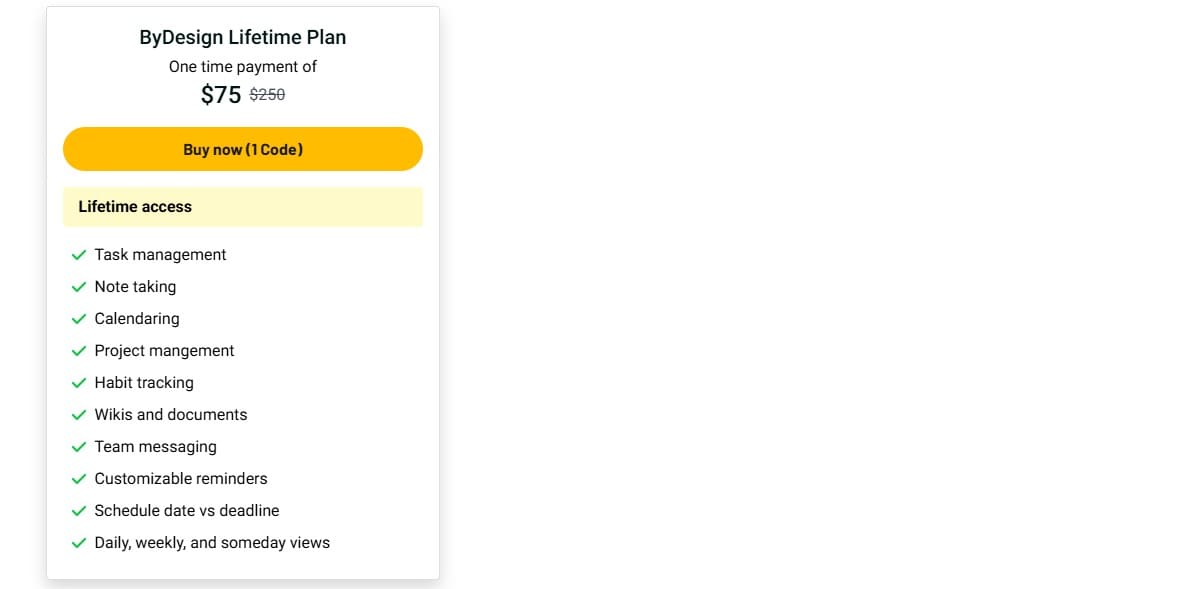
Task: Click the checkmark next to Note taking
Action: (79, 287)
